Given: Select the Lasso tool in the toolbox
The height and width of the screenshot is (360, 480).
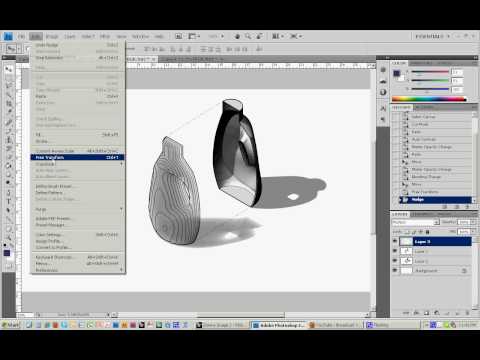Looking at the screenshot, I should point(8,86).
